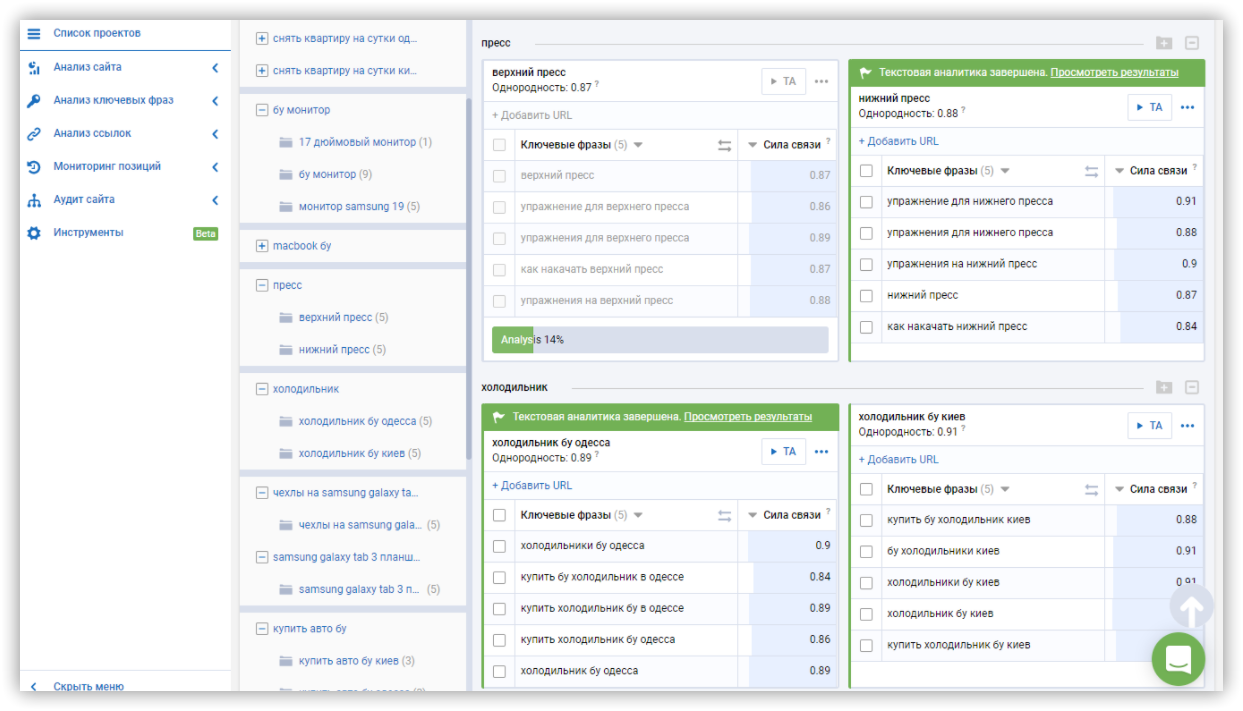Run TA for холодильник бу одесса card
1243x711 pixels.
click(783, 452)
